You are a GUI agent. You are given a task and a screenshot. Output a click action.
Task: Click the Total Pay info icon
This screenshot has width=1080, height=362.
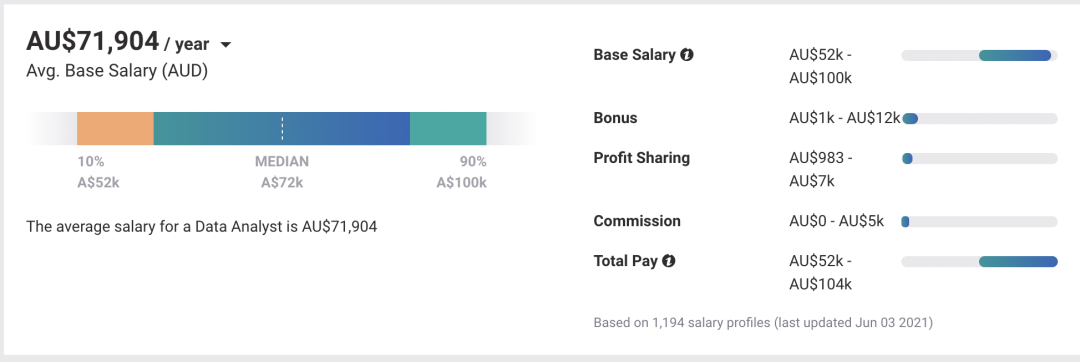coord(668,261)
